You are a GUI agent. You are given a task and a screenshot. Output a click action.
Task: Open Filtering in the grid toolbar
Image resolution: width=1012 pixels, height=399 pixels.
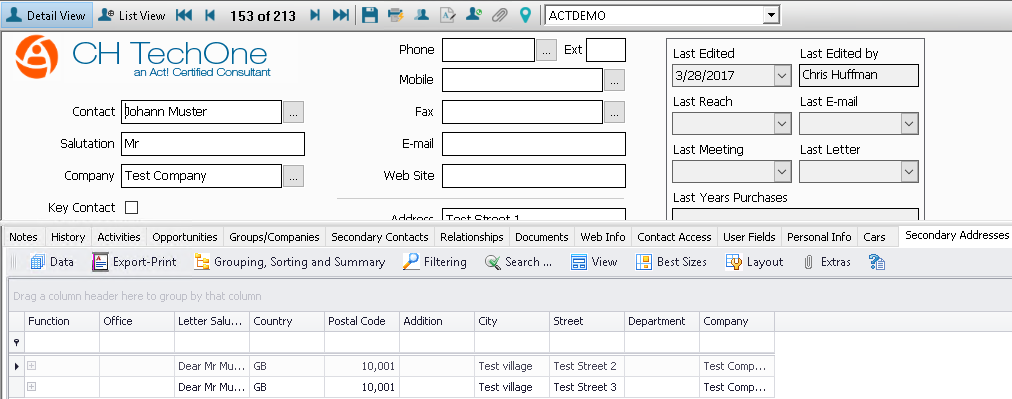(434, 262)
